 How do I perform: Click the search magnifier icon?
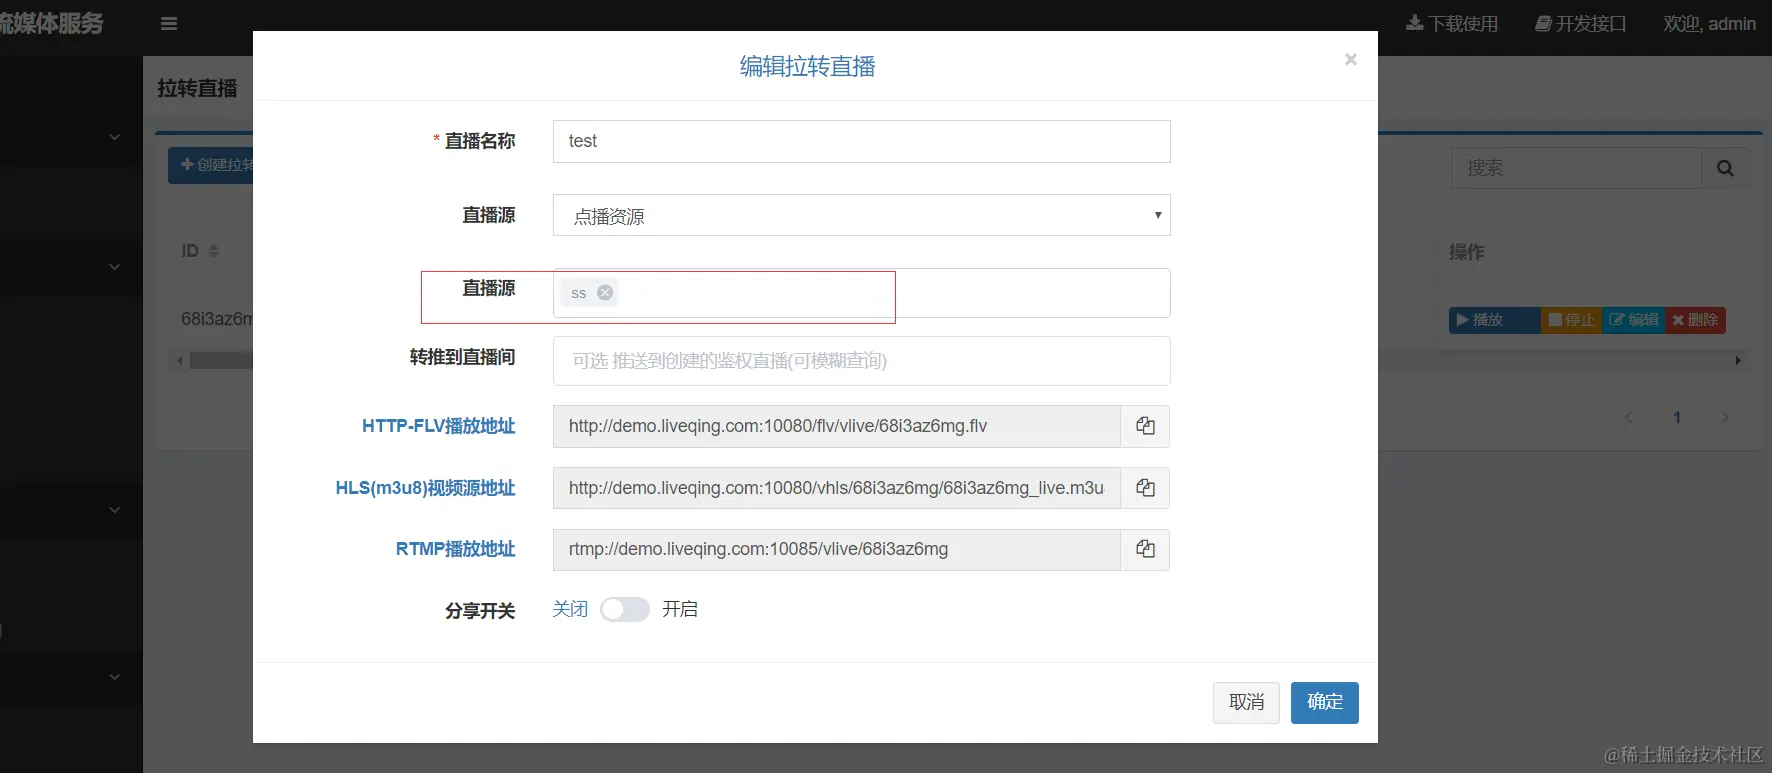[1725, 168]
